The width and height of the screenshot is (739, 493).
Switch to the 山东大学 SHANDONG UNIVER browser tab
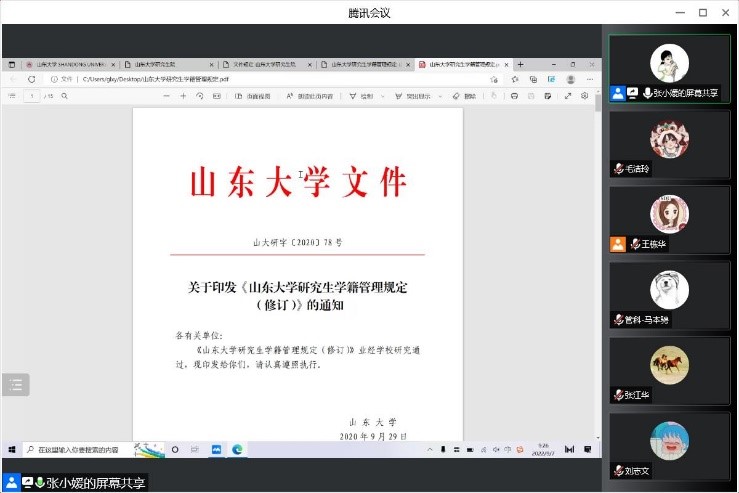pyautogui.click(x=70, y=65)
